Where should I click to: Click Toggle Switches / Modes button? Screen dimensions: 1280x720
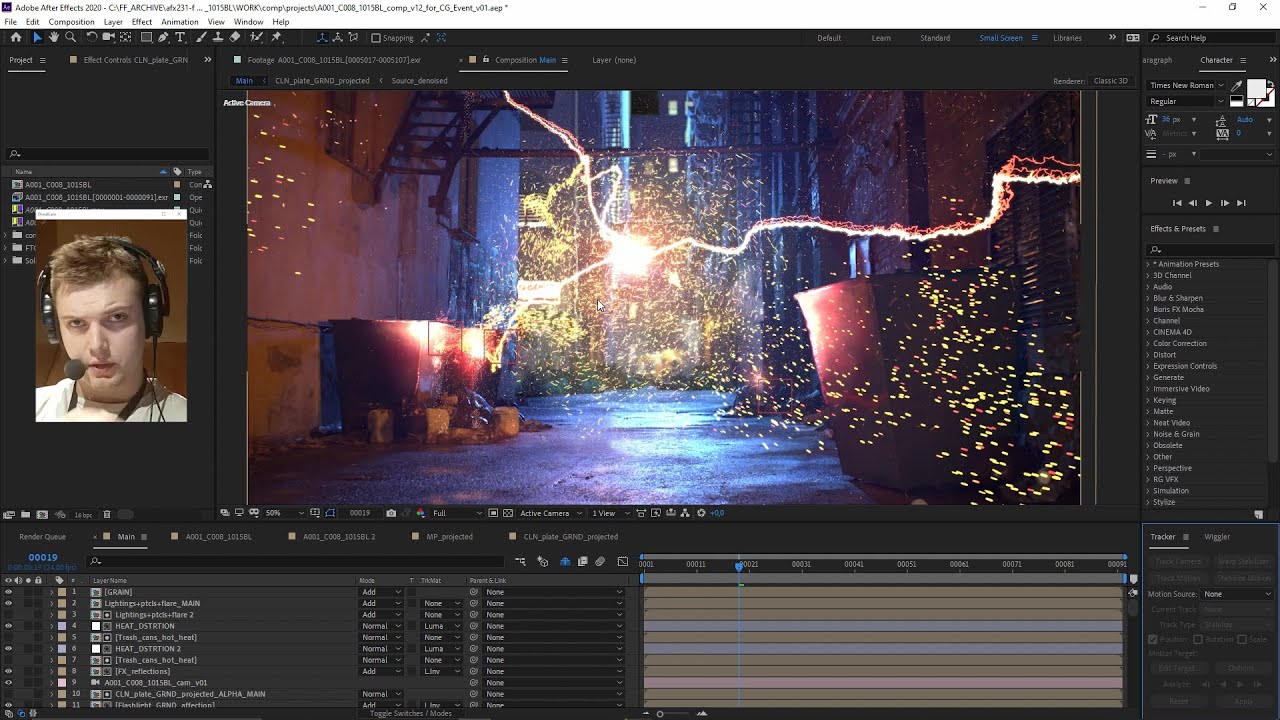pyautogui.click(x=410, y=713)
